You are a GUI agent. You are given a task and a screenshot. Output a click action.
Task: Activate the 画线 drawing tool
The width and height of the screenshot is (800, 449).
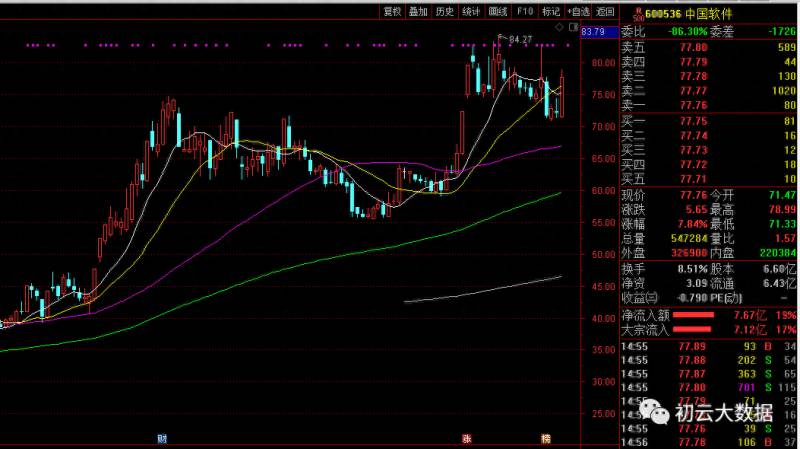tap(497, 11)
